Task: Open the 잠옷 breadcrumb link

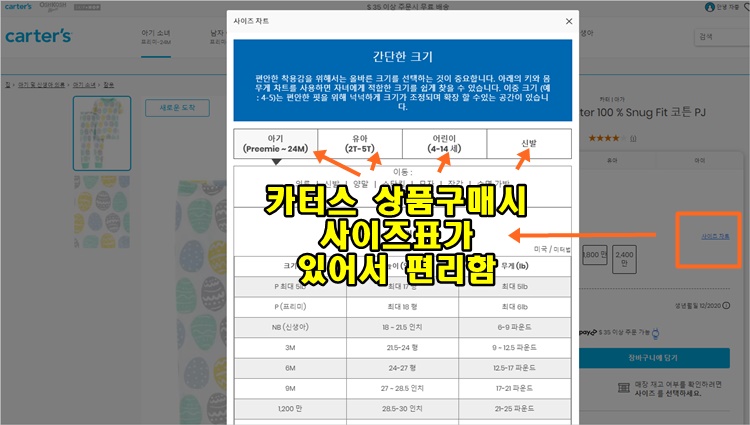Action: pyautogui.click(x=109, y=85)
